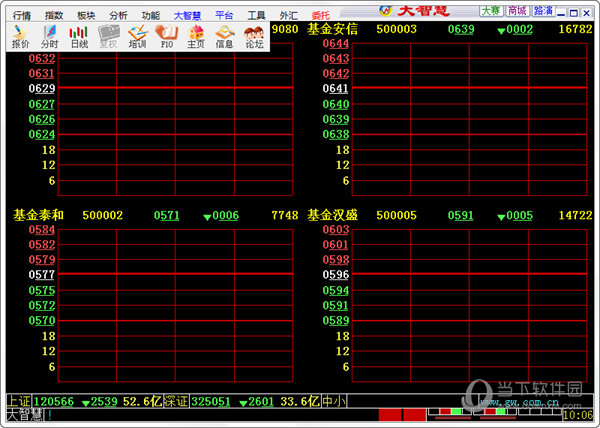The width and height of the screenshot is (600, 428).
Task: Click the 上证 turnover 52.6亿
Action: pyautogui.click(x=142, y=402)
